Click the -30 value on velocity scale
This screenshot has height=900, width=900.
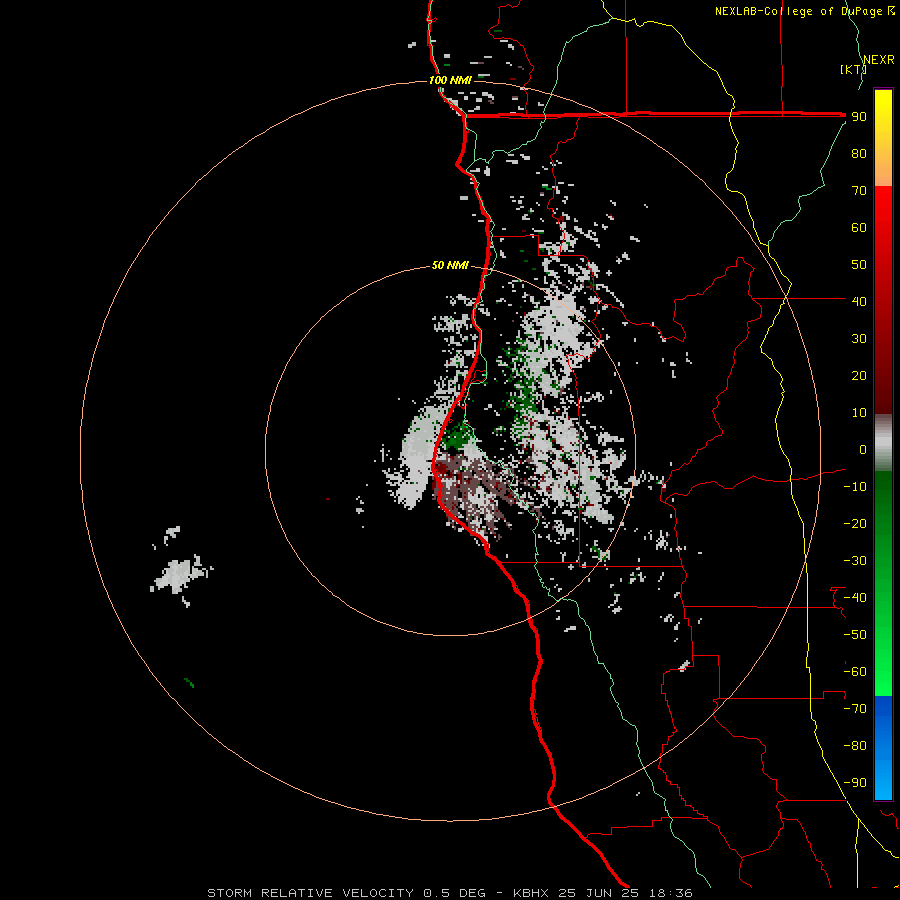coord(855,561)
